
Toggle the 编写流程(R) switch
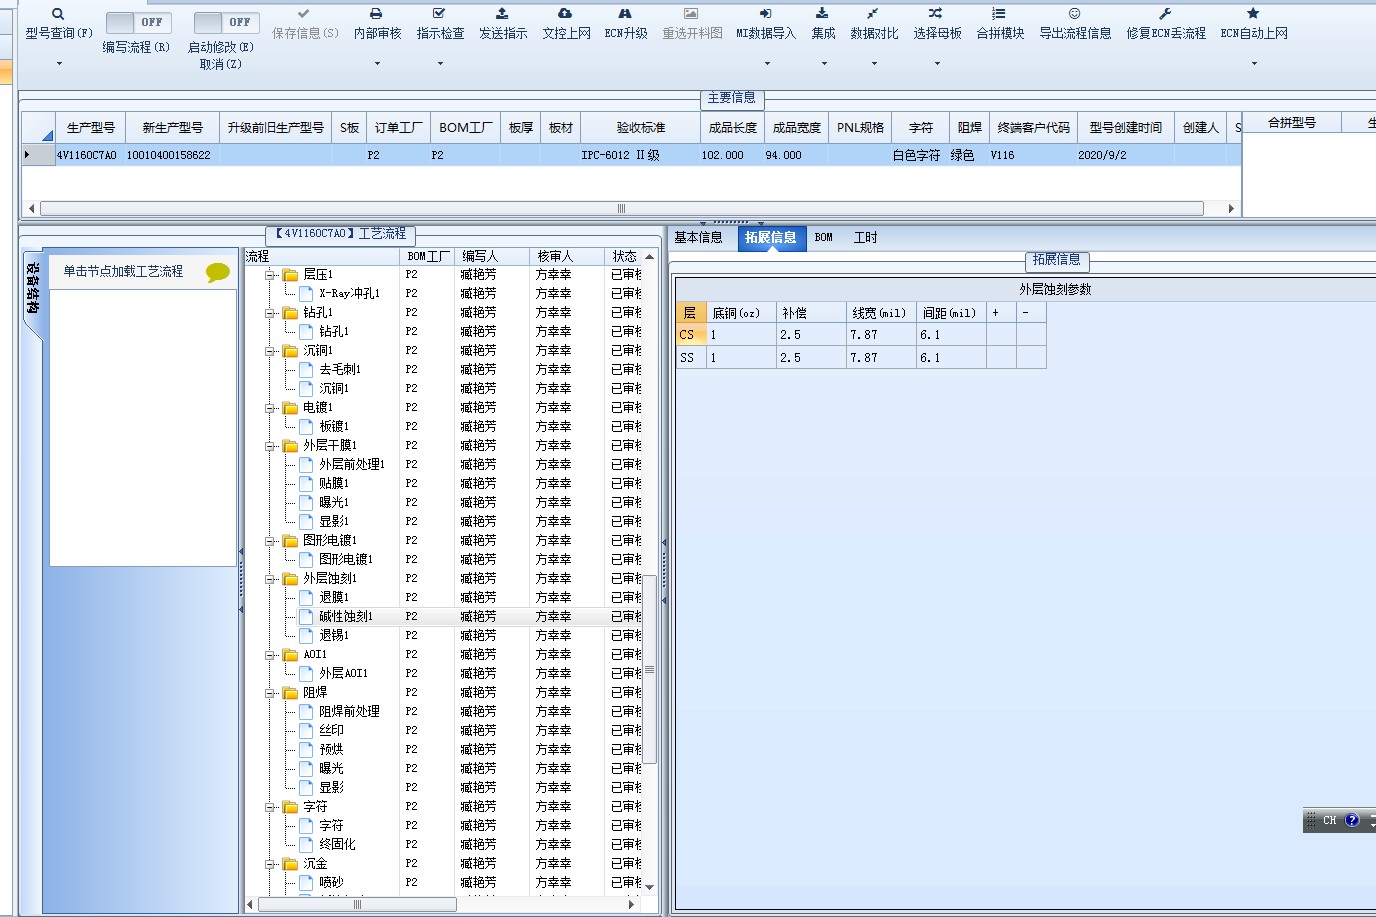[138, 22]
